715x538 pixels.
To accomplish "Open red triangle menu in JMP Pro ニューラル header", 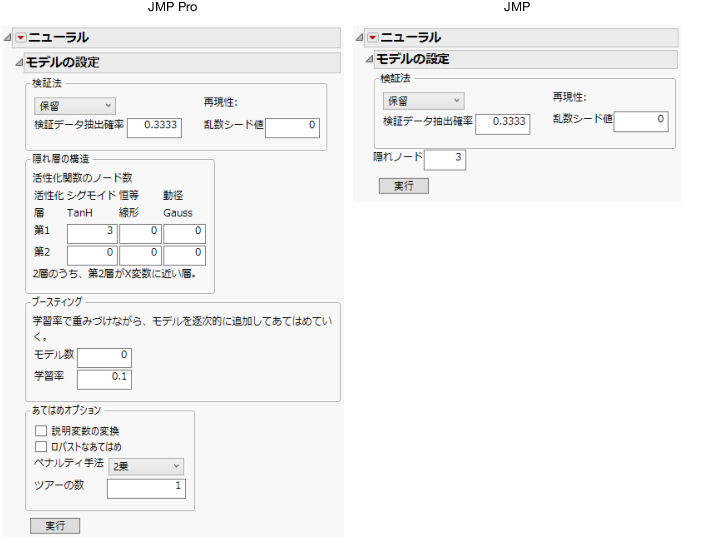I will [21, 38].
